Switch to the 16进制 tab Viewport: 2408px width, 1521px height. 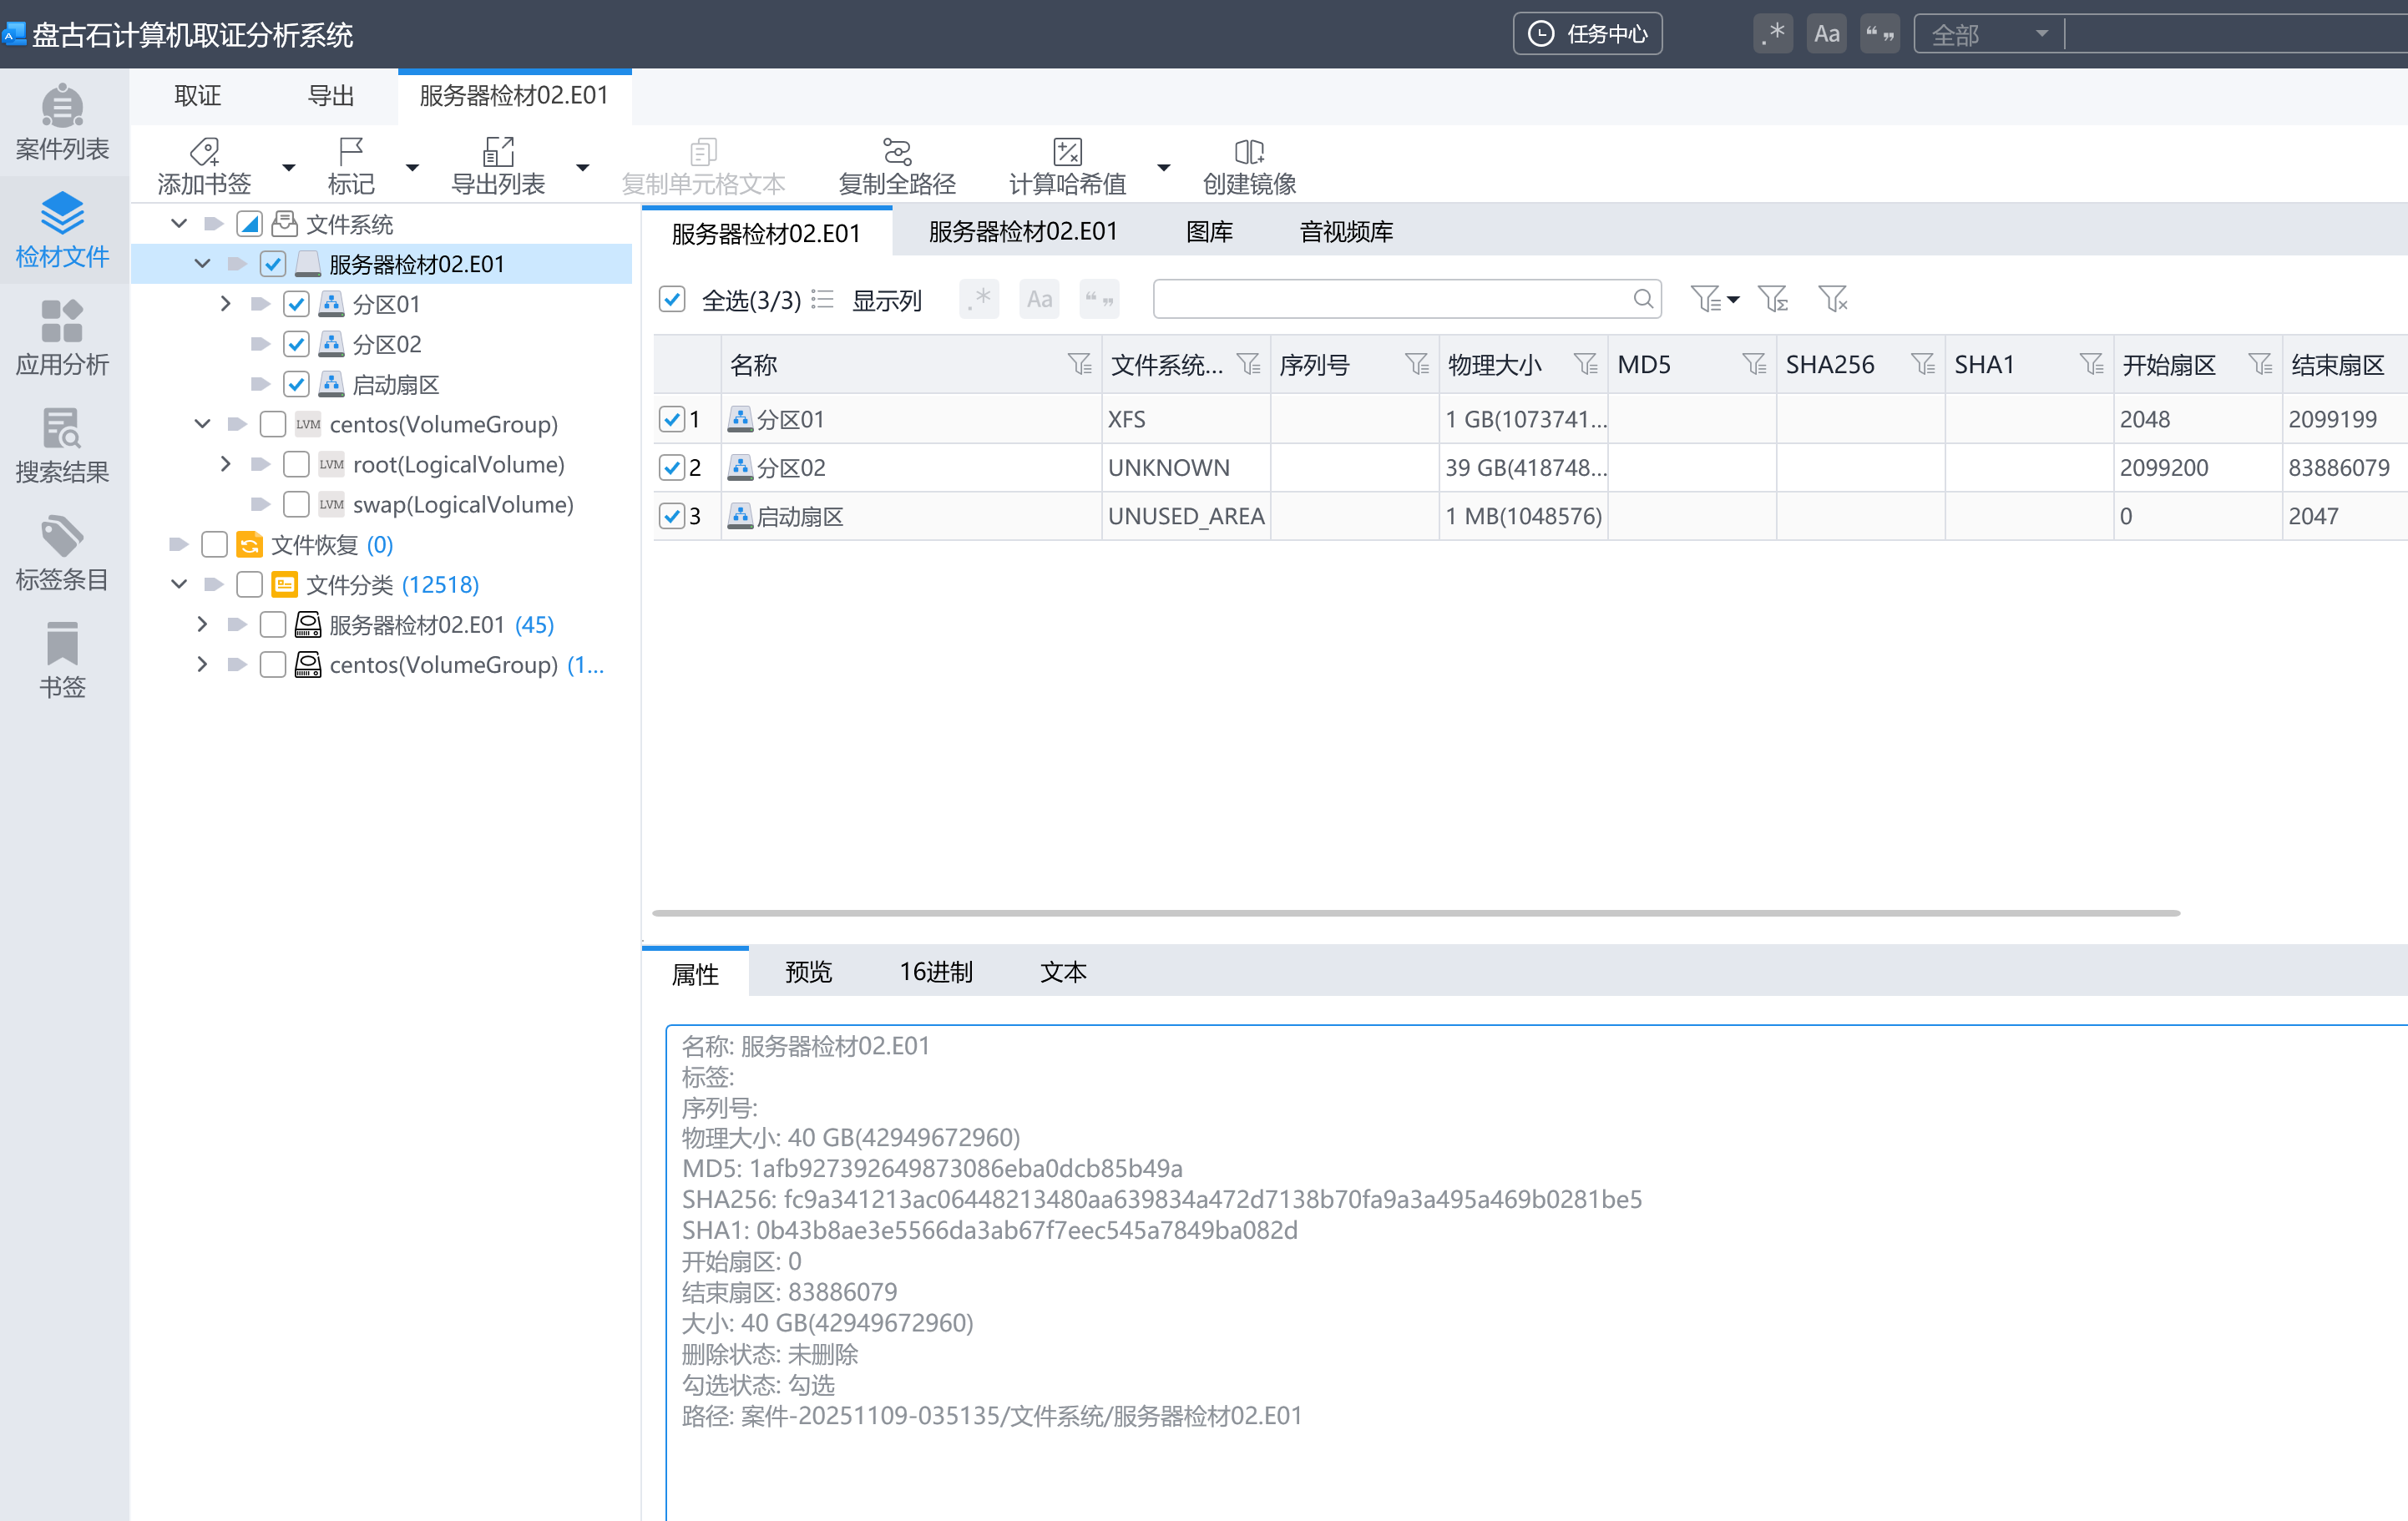point(935,971)
